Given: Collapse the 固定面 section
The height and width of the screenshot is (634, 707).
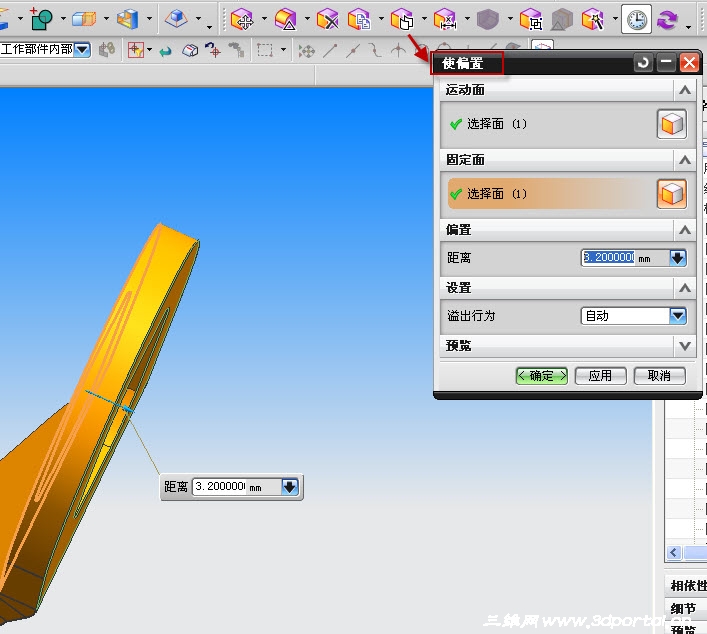Looking at the screenshot, I should [685, 160].
